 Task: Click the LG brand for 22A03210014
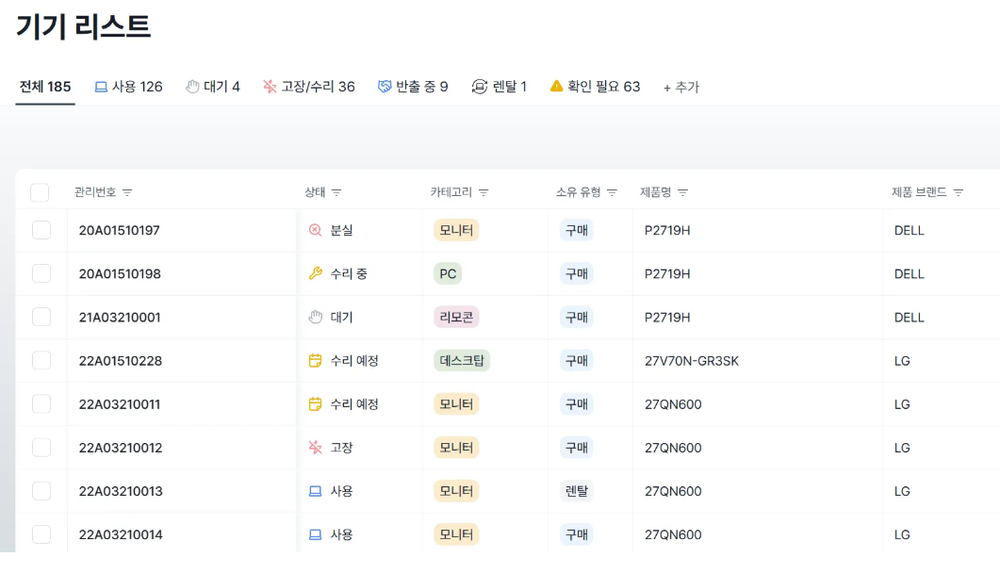[x=902, y=534]
